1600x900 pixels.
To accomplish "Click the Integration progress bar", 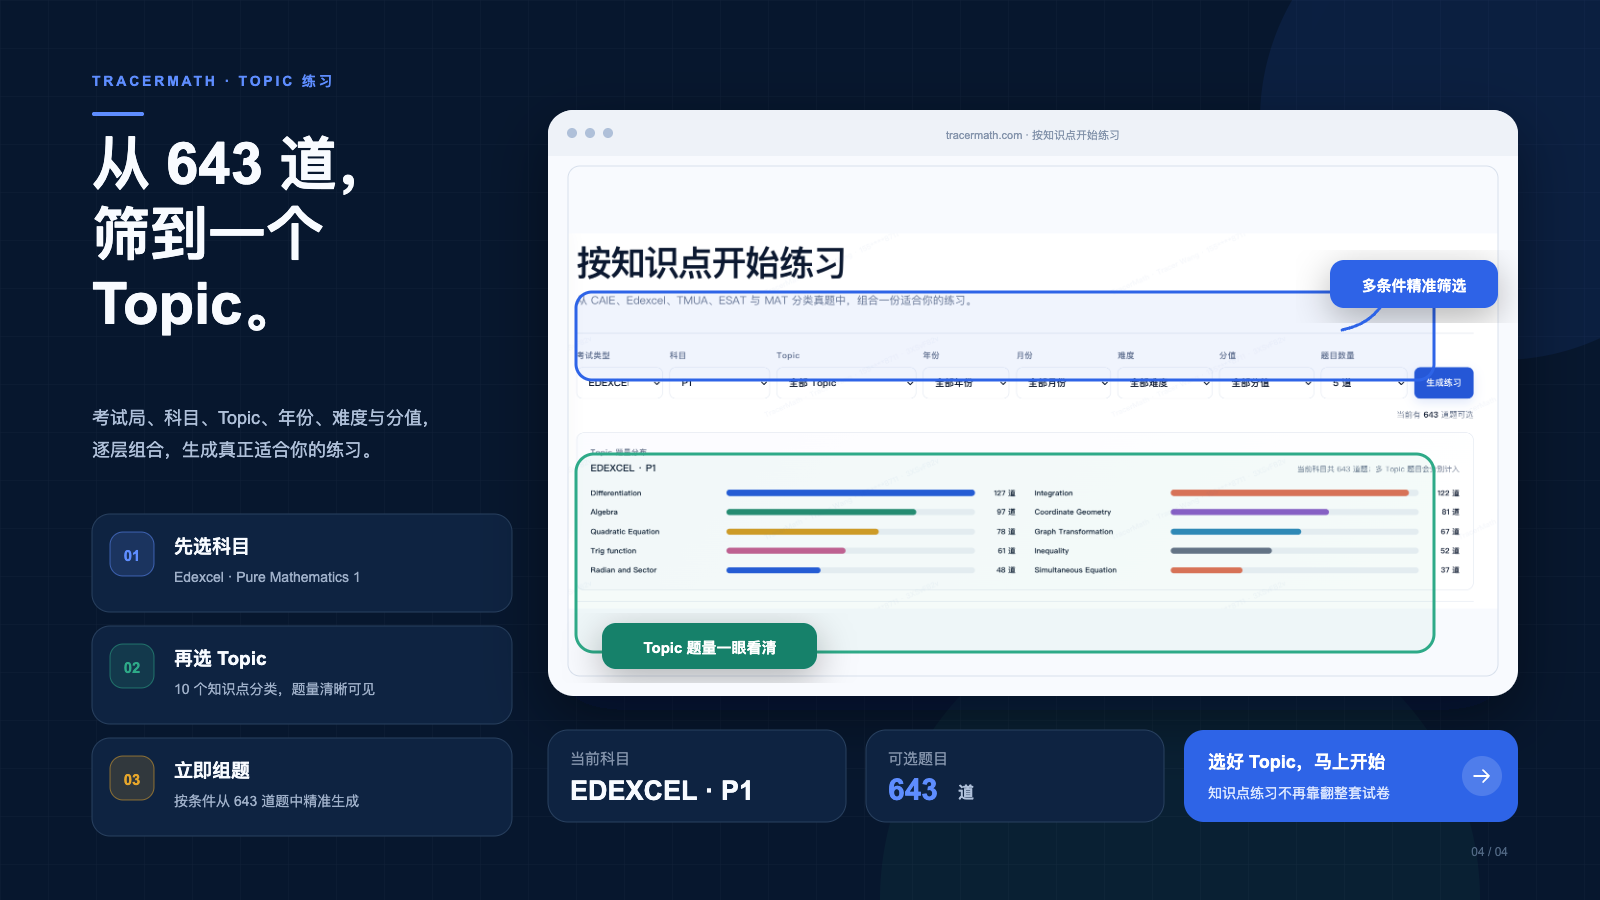I will click(x=1294, y=493).
